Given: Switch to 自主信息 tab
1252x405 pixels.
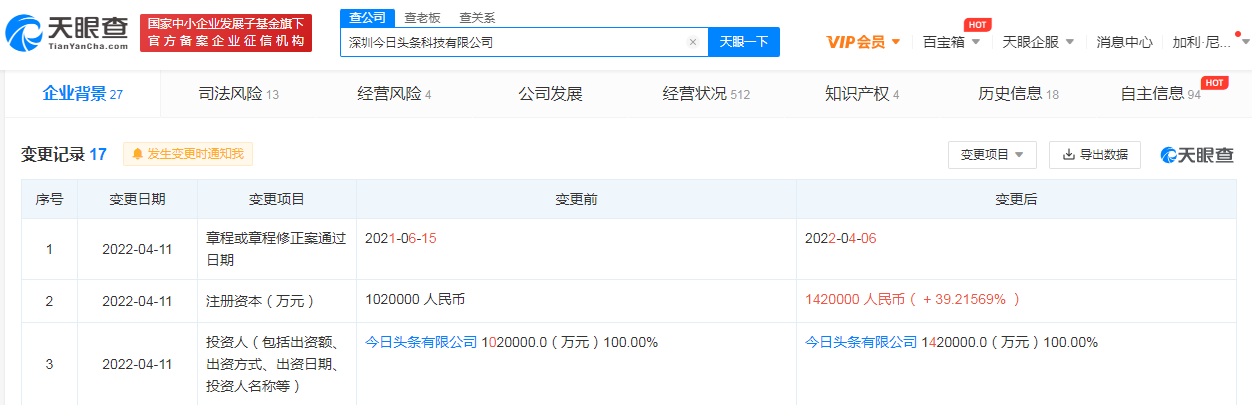Looking at the screenshot, I should coord(1161,94).
